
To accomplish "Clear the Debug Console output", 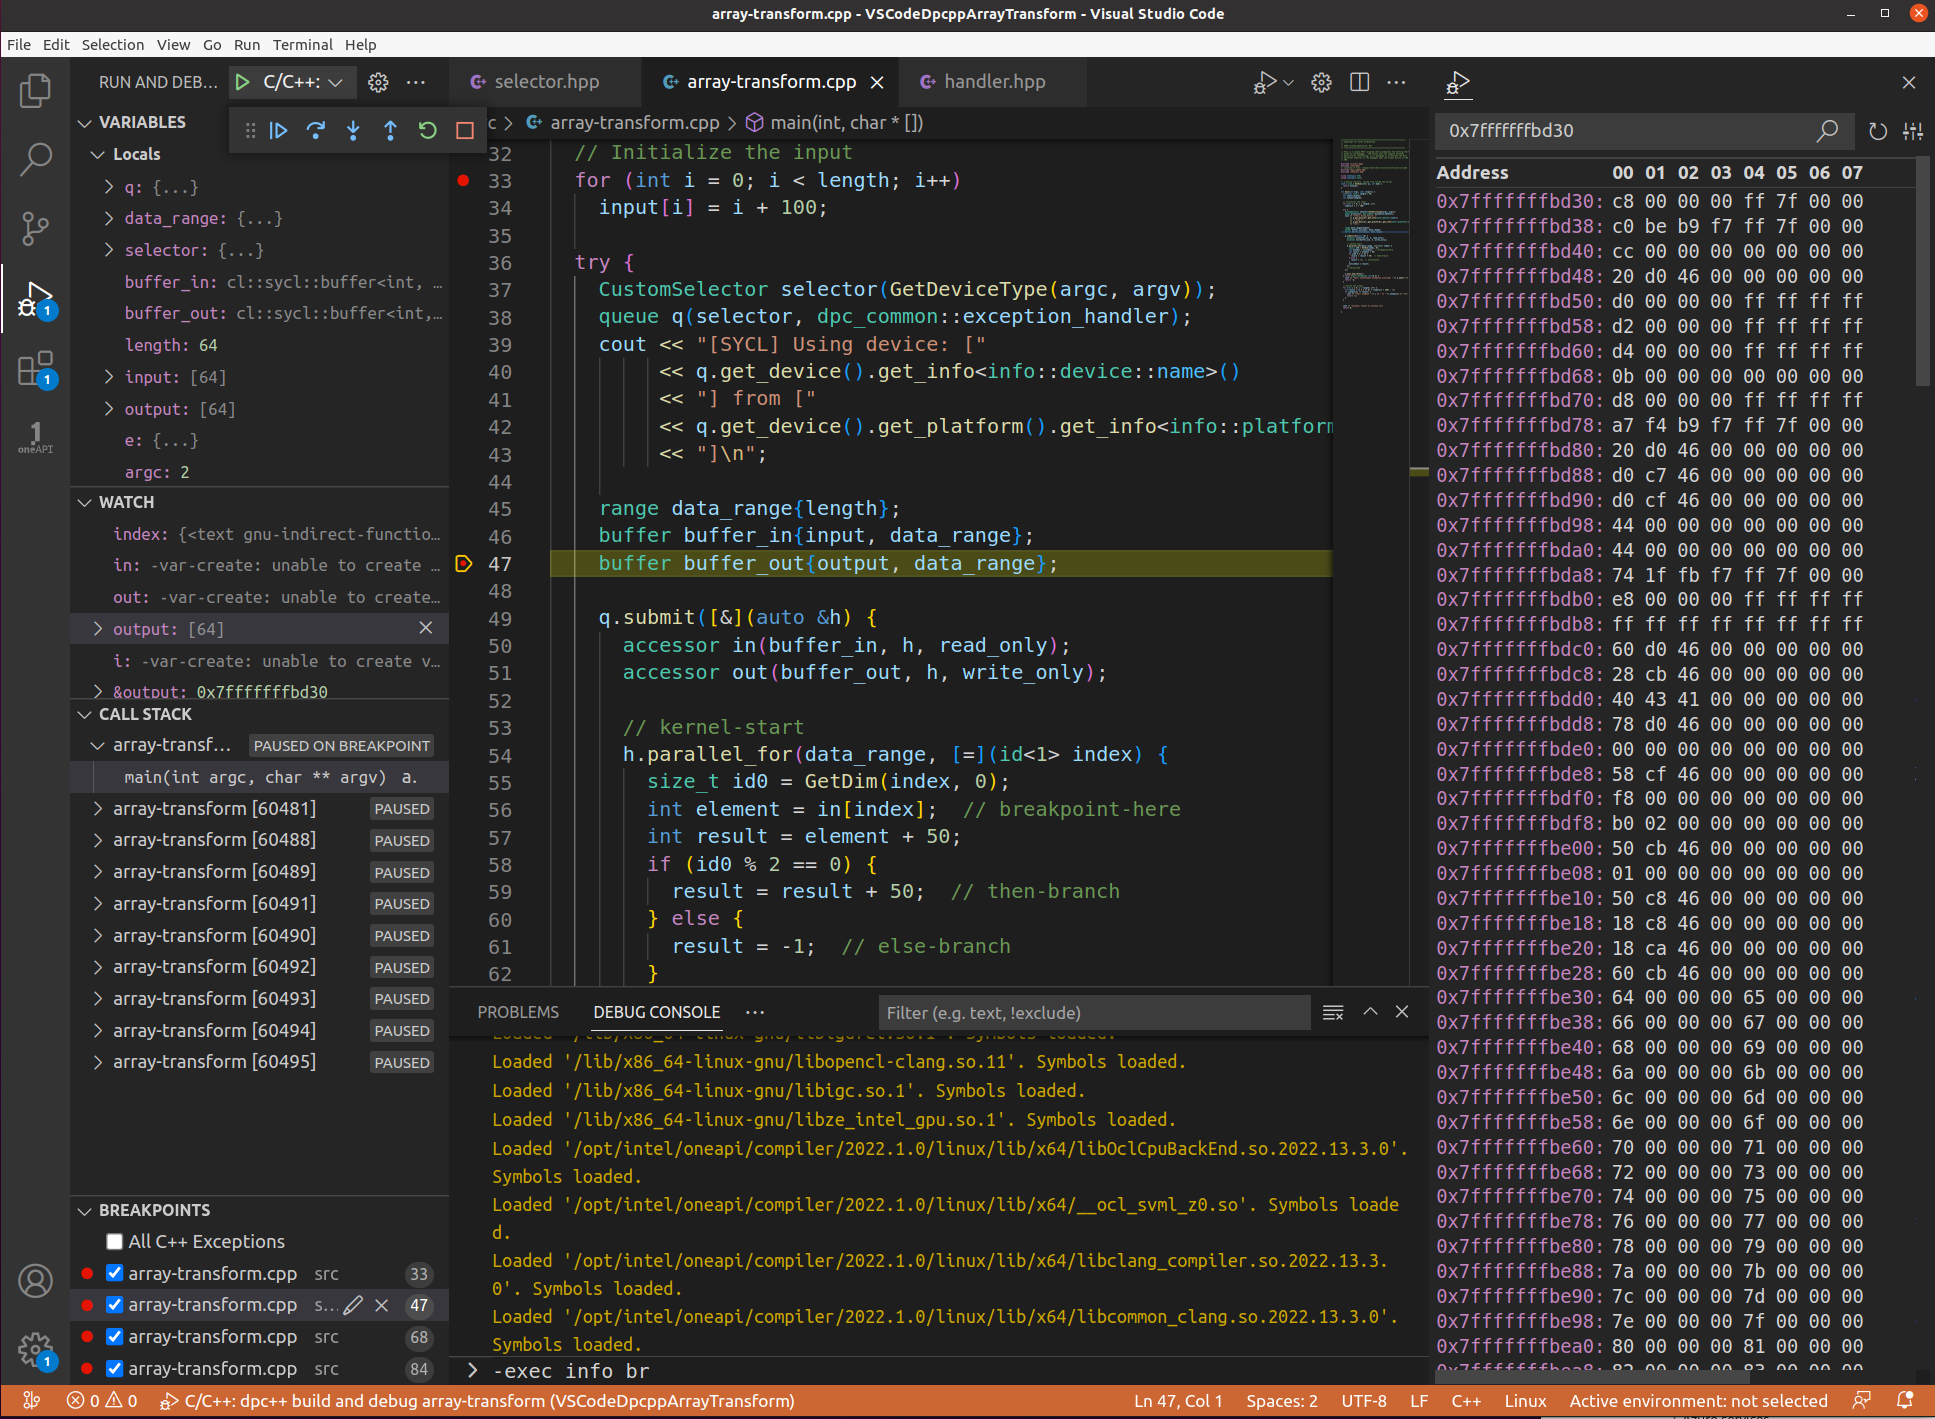I will click(1333, 1012).
